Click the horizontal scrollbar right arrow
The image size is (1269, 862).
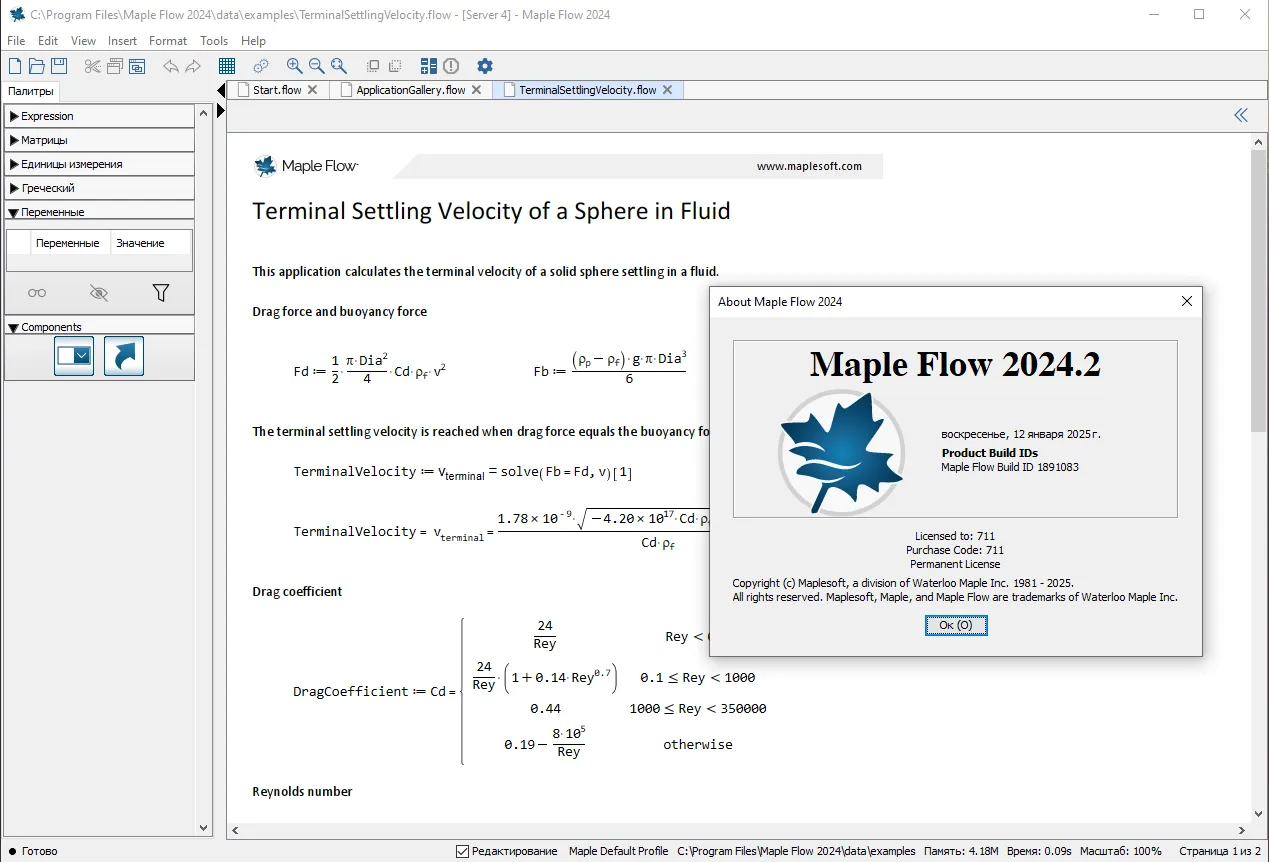pos(1242,831)
